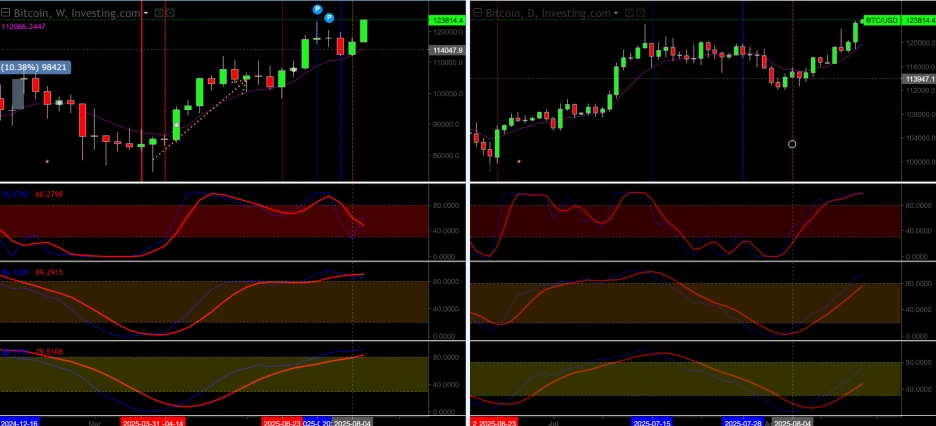Screen dimensions: 936x426
Task: Click the 100000.0 label on weekly price axis
Action: 447,93
